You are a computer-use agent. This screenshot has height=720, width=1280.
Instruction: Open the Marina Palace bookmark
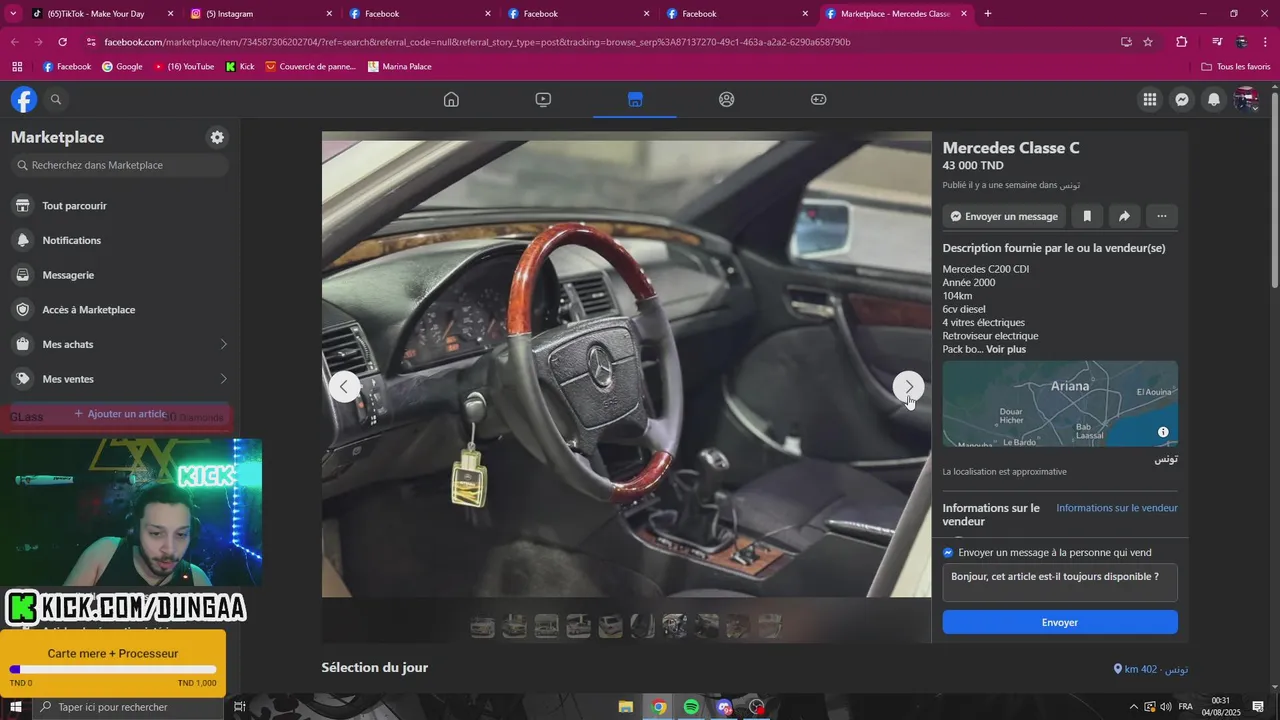click(399, 67)
